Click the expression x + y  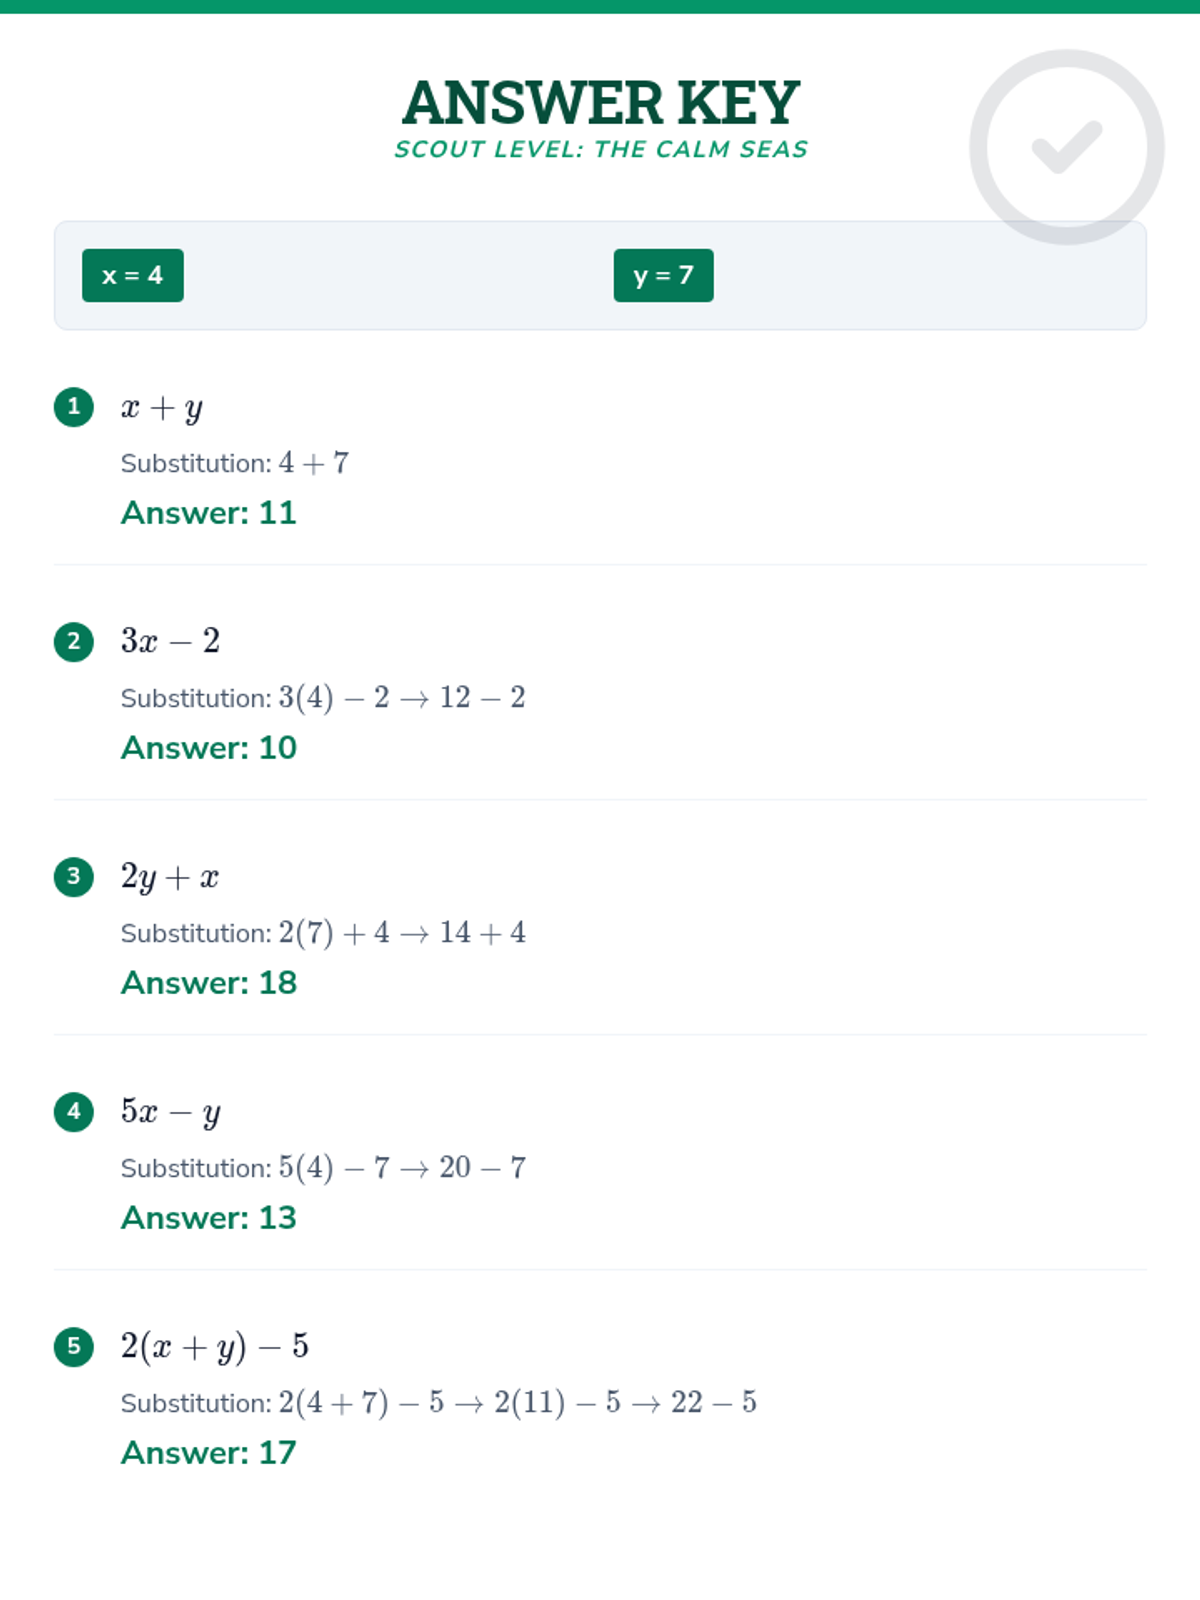[162, 408]
